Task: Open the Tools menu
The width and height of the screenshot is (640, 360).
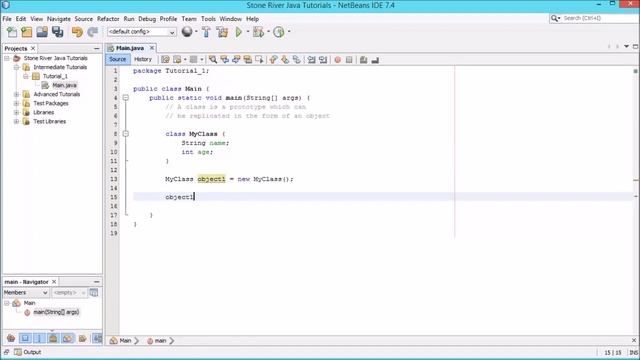Action: [x=208, y=19]
